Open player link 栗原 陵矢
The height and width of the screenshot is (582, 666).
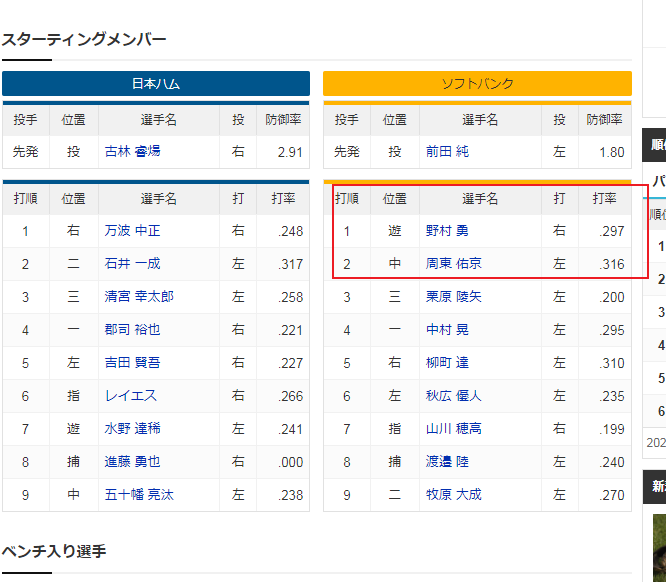click(454, 297)
